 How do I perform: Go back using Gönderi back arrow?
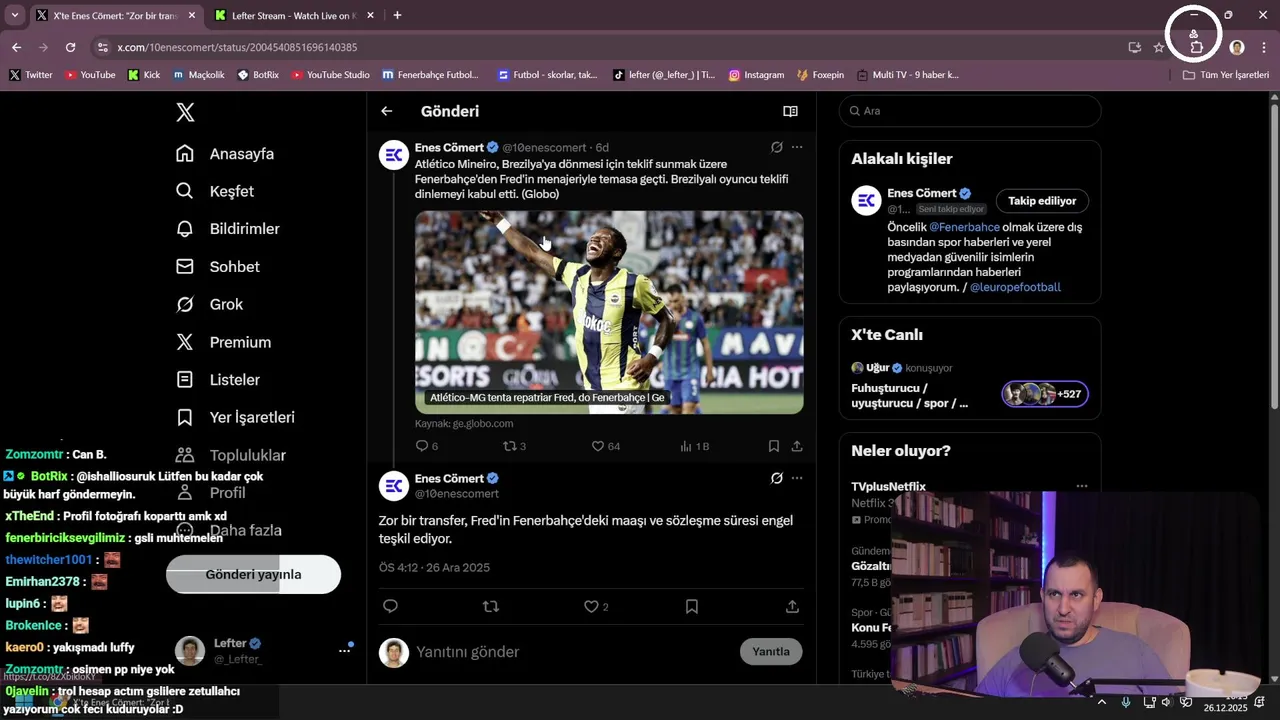pos(387,111)
